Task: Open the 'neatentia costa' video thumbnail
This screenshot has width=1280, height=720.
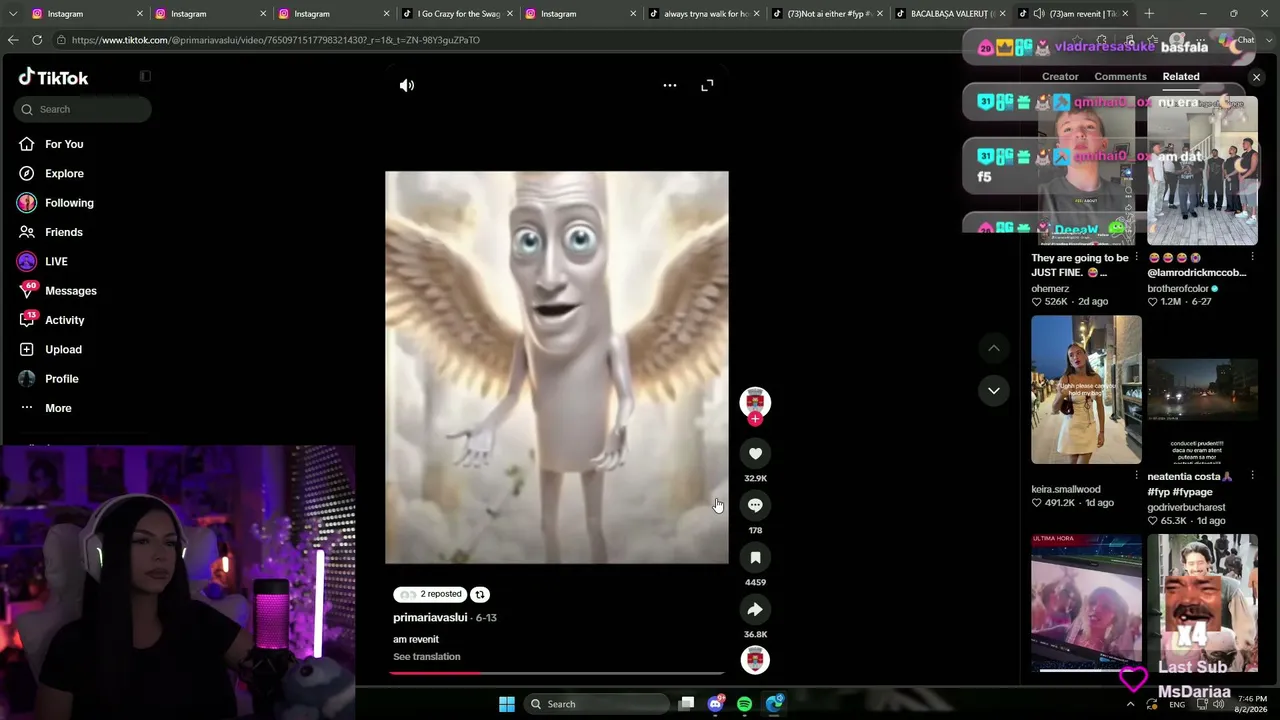Action: (x=1202, y=390)
